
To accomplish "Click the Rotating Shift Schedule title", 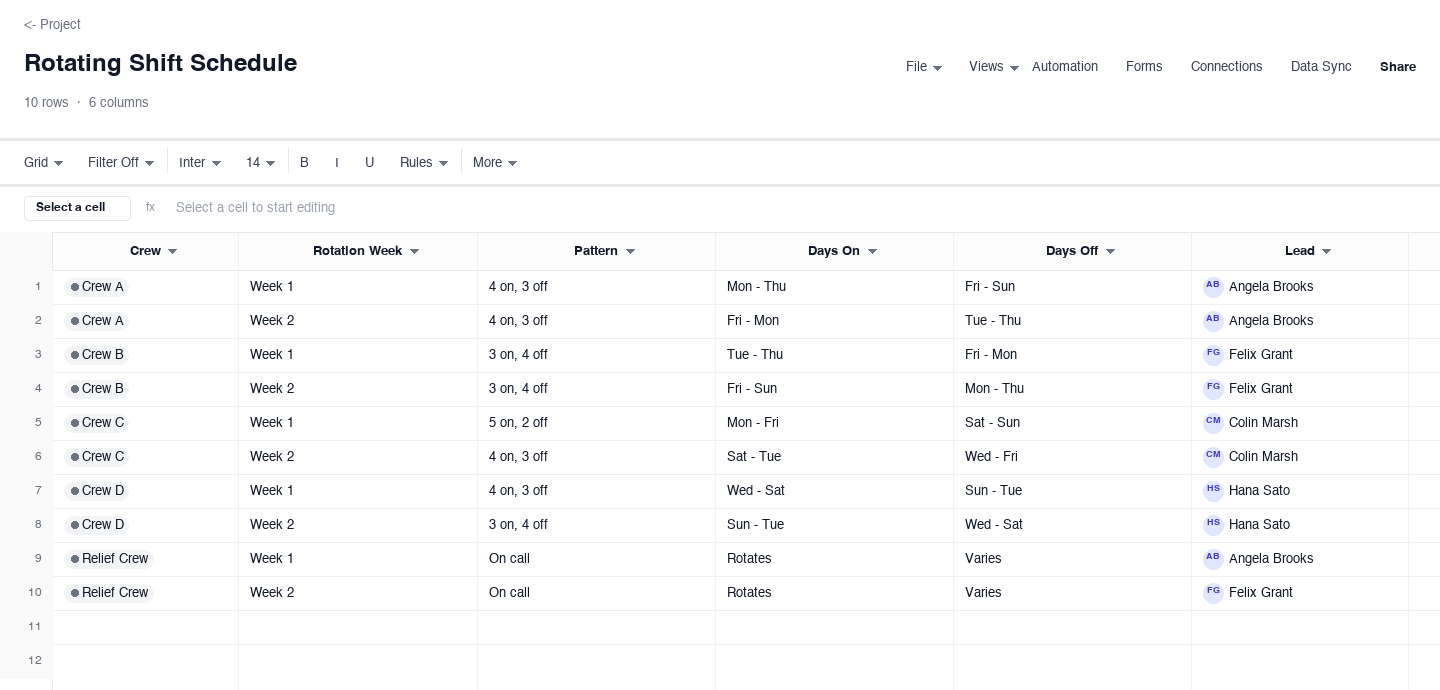I will click(x=160, y=63).
